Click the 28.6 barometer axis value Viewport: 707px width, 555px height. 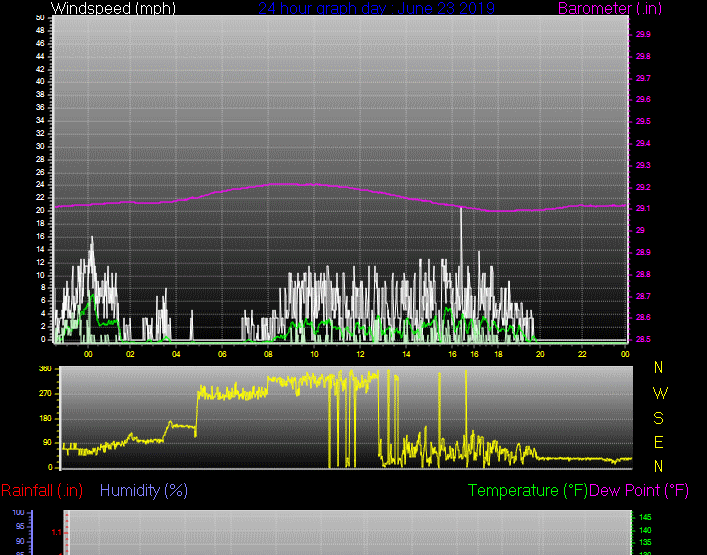[643, 317]
